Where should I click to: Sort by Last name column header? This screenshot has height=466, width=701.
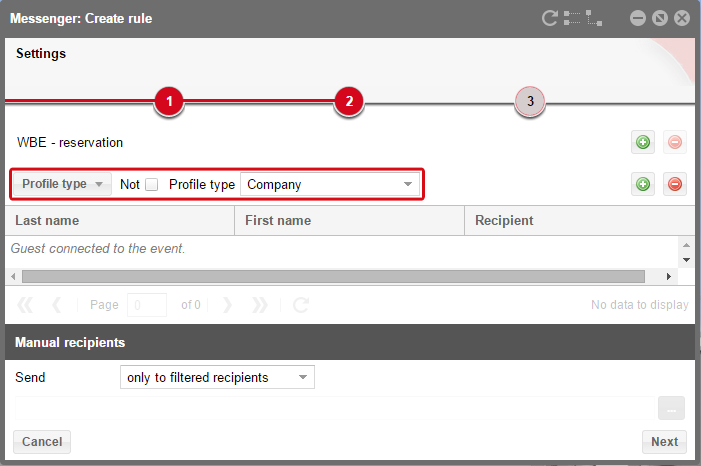tap(120, 220)
